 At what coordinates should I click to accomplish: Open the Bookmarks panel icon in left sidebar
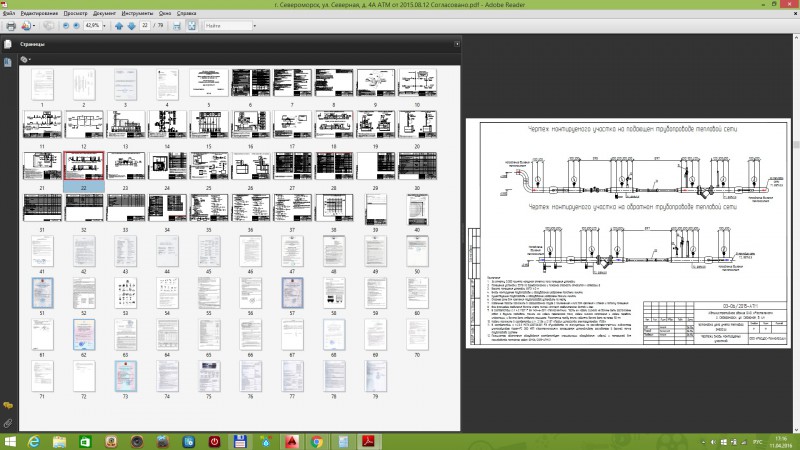pos(8,63)
